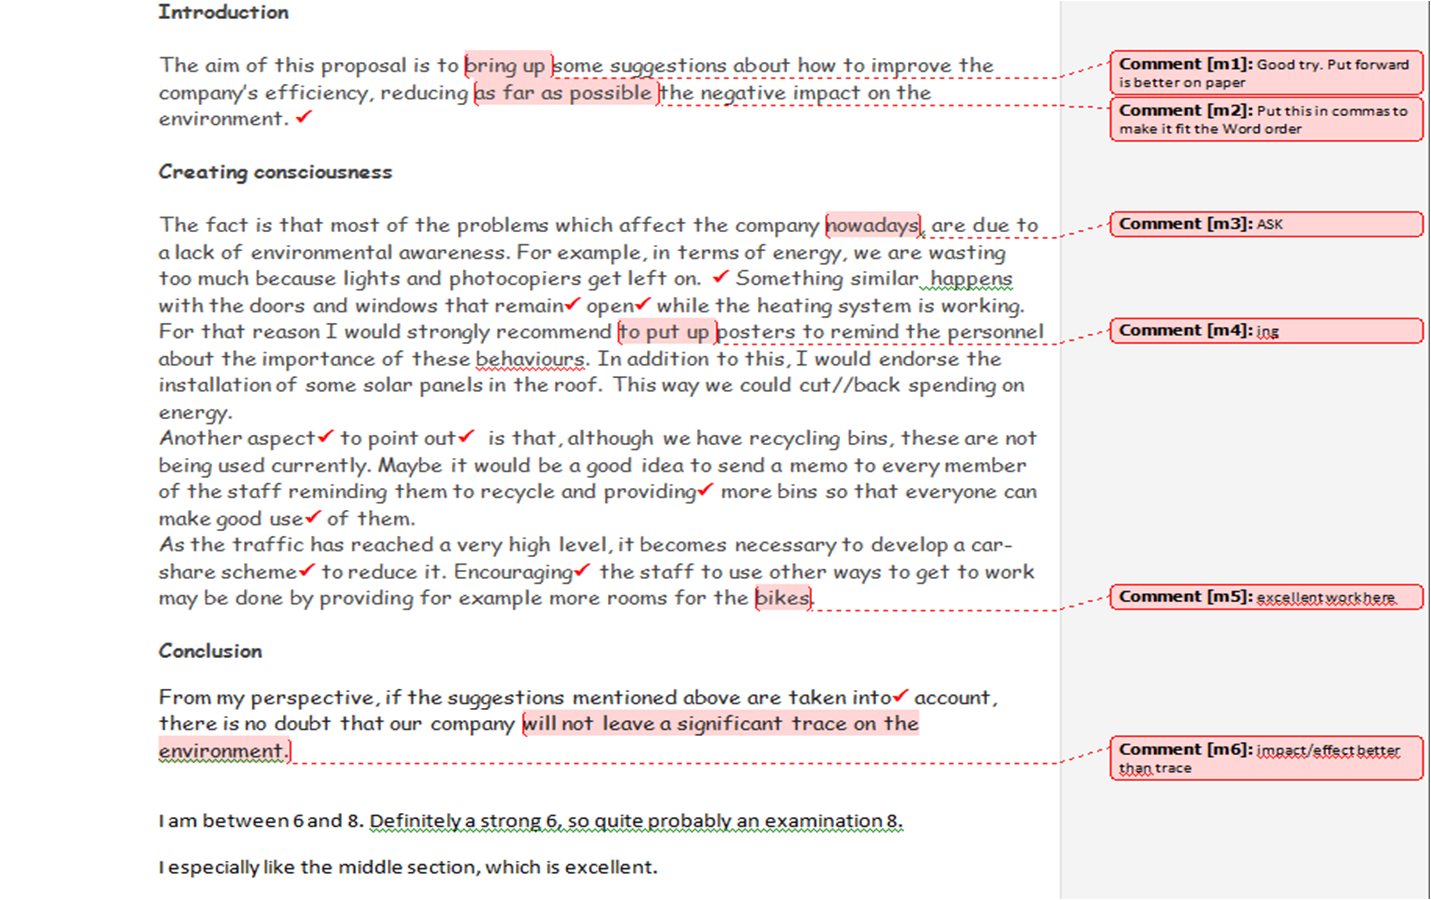Click the highlighted word 'bikes'

783,598
